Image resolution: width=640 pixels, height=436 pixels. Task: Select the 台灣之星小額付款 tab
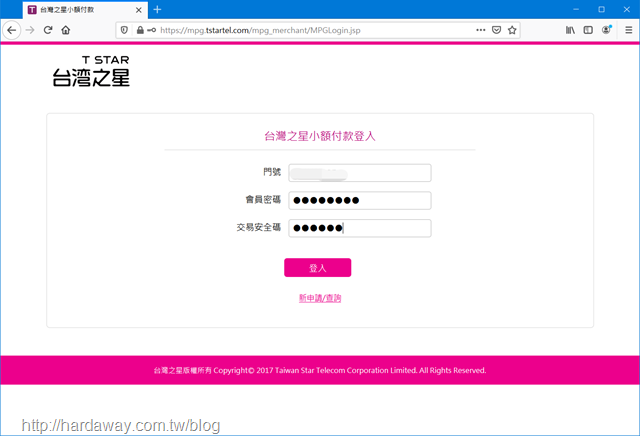(x=85, y=10)
